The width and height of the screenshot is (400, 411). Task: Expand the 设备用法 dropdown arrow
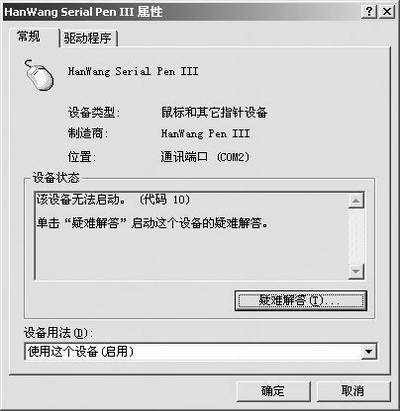point(369,351)
